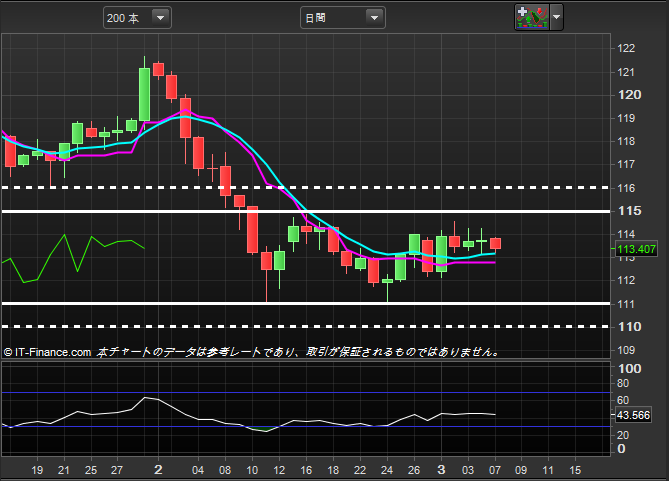Image resolution: width=669 pixels, height=481 pixels.
Task: Click the date label 21 on axis
Action: [64, 470]
